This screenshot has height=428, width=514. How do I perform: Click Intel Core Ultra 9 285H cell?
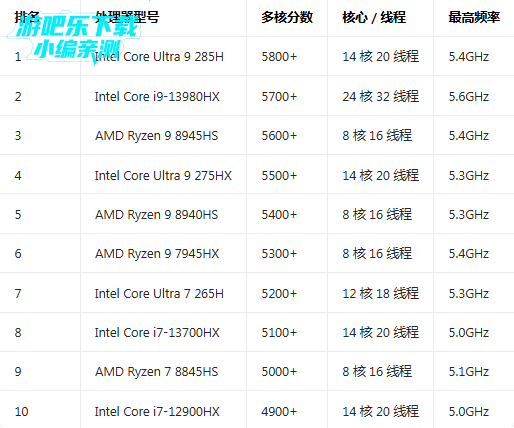pyautogui.click(x=159, y=57)
